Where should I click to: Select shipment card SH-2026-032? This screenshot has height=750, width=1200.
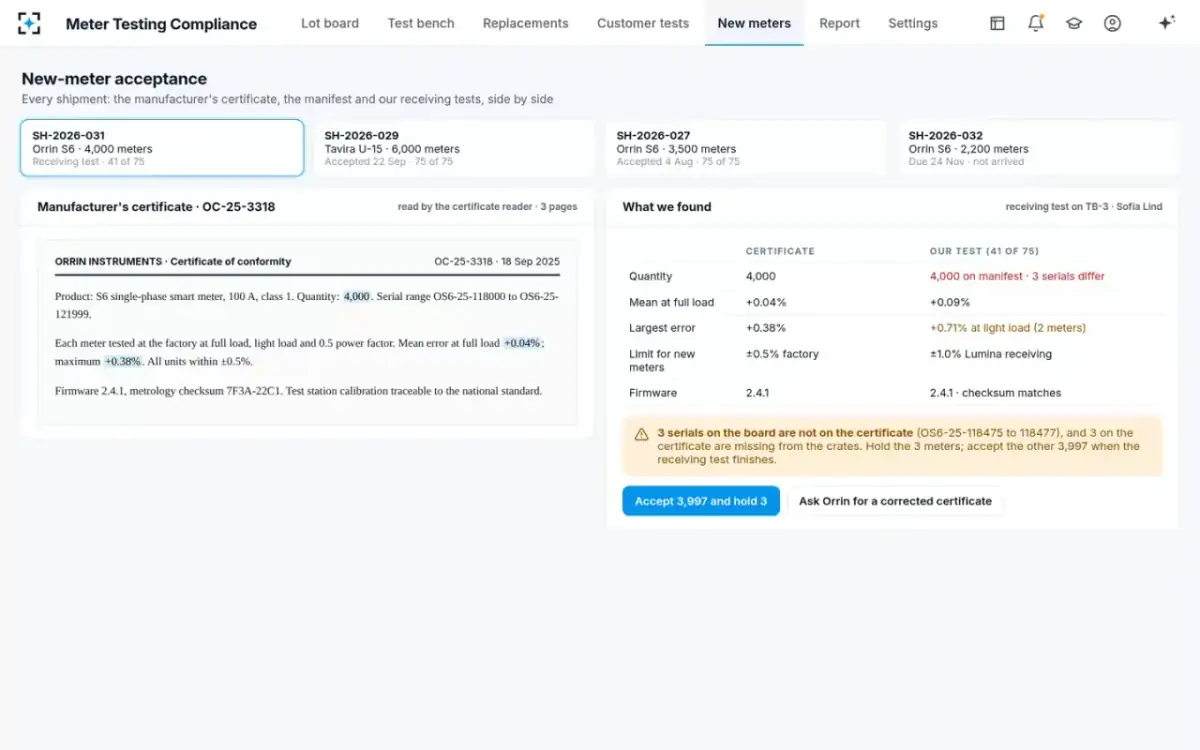click(1038, 148)
